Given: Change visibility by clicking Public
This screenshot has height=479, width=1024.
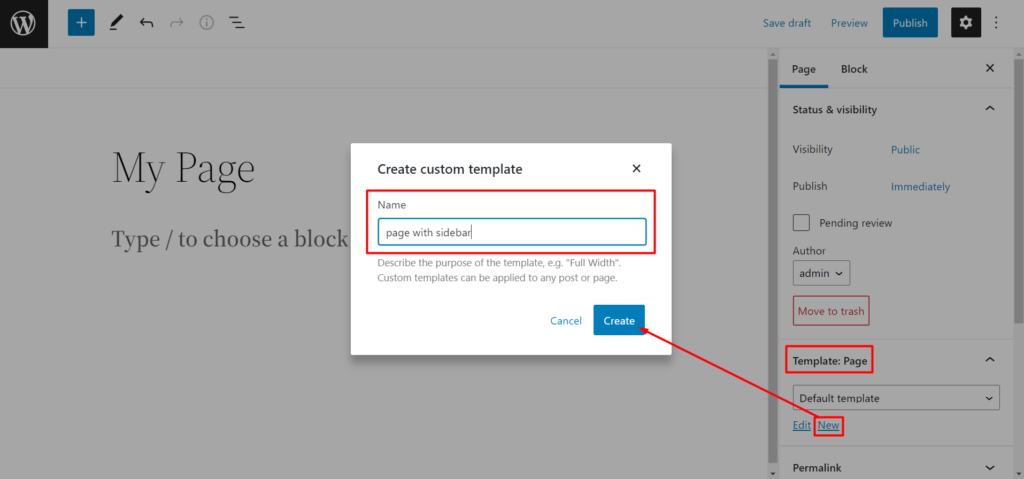Looking at the screenshot, I should coord(905,150).
